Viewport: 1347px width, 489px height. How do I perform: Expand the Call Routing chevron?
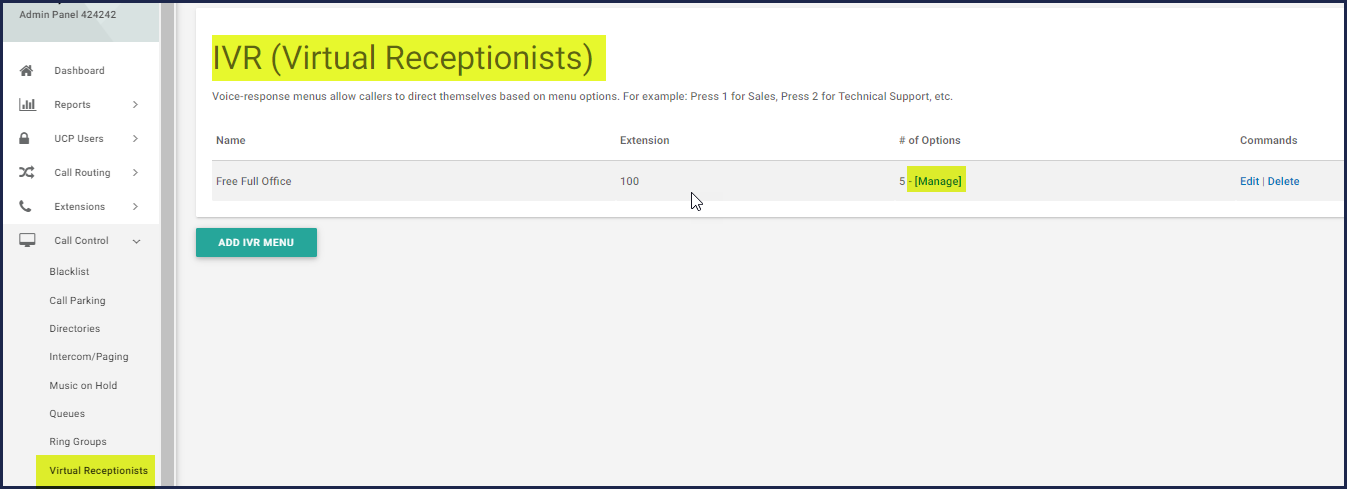pos(135,173)
